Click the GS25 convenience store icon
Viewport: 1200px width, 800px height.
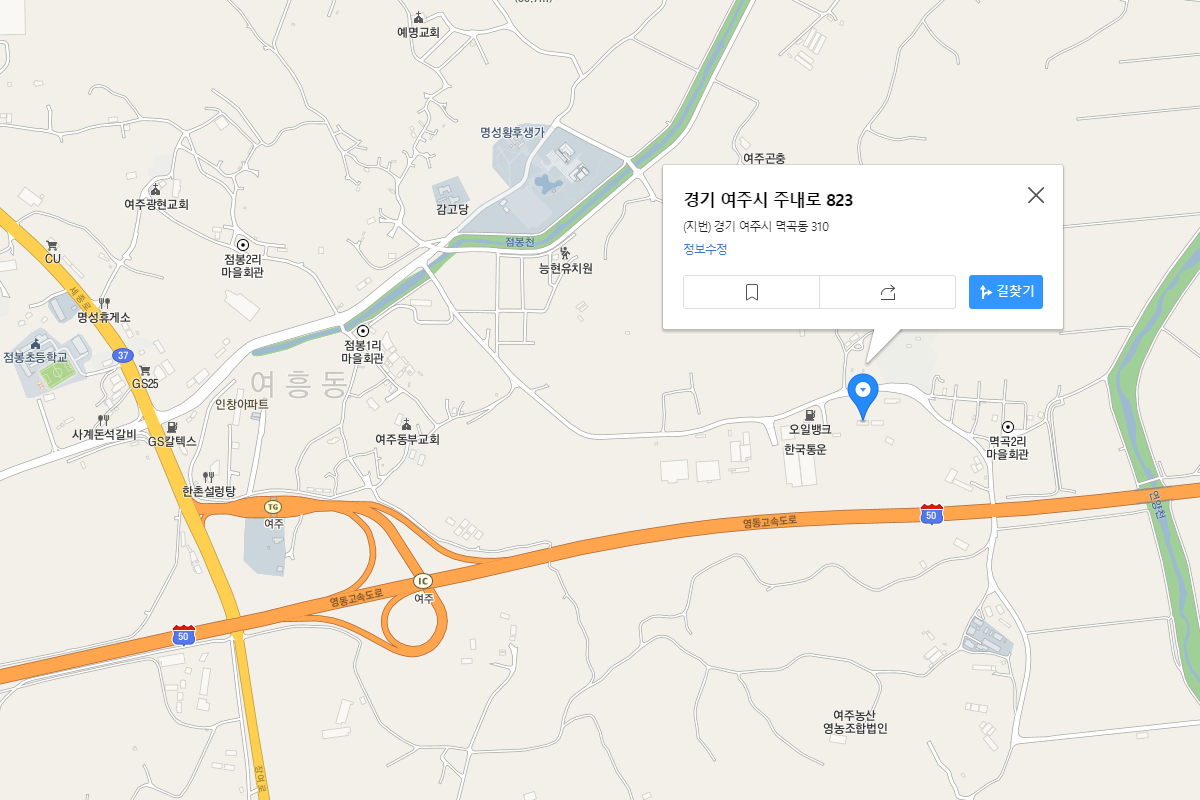click(145, 370)
